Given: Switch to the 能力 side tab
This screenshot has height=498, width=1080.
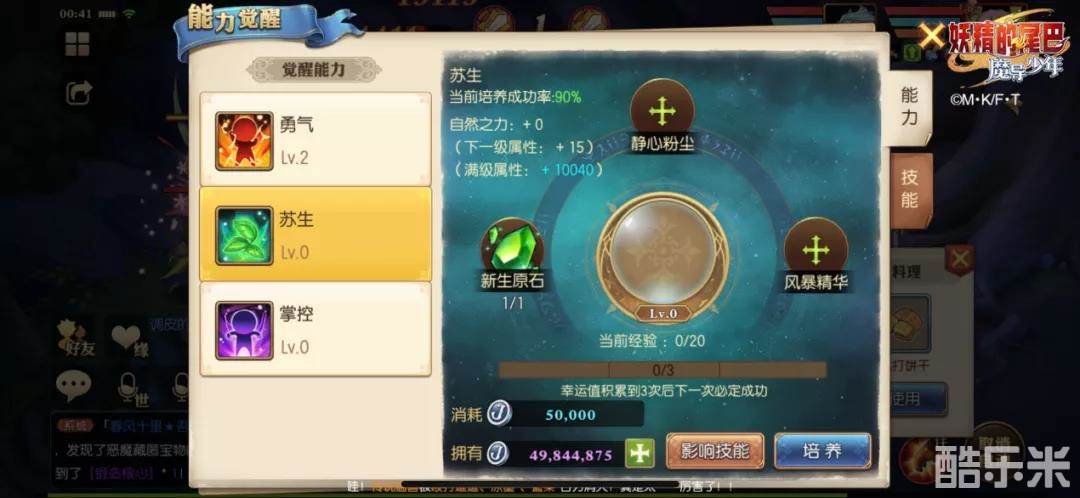Looking at the screenshot, I should (x=909, y=107).
